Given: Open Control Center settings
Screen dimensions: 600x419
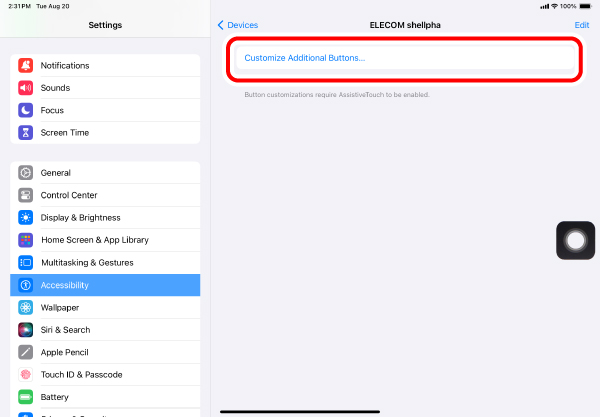Looking at the screenshot, I should (x=105, y=195).
